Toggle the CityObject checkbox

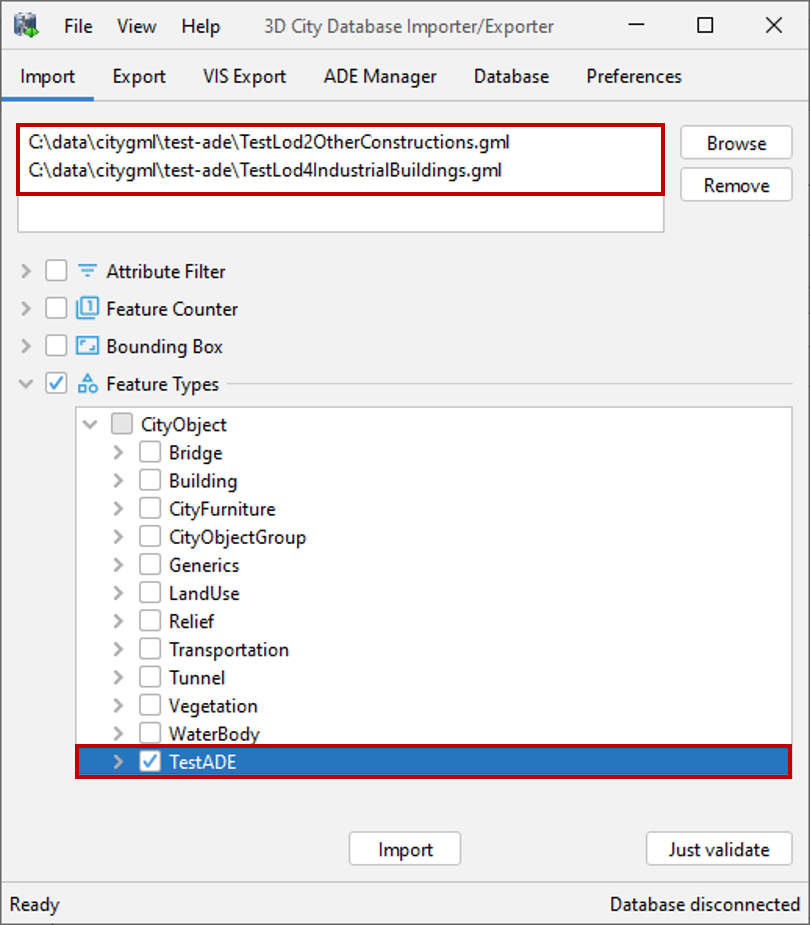[x=122, y=424]
